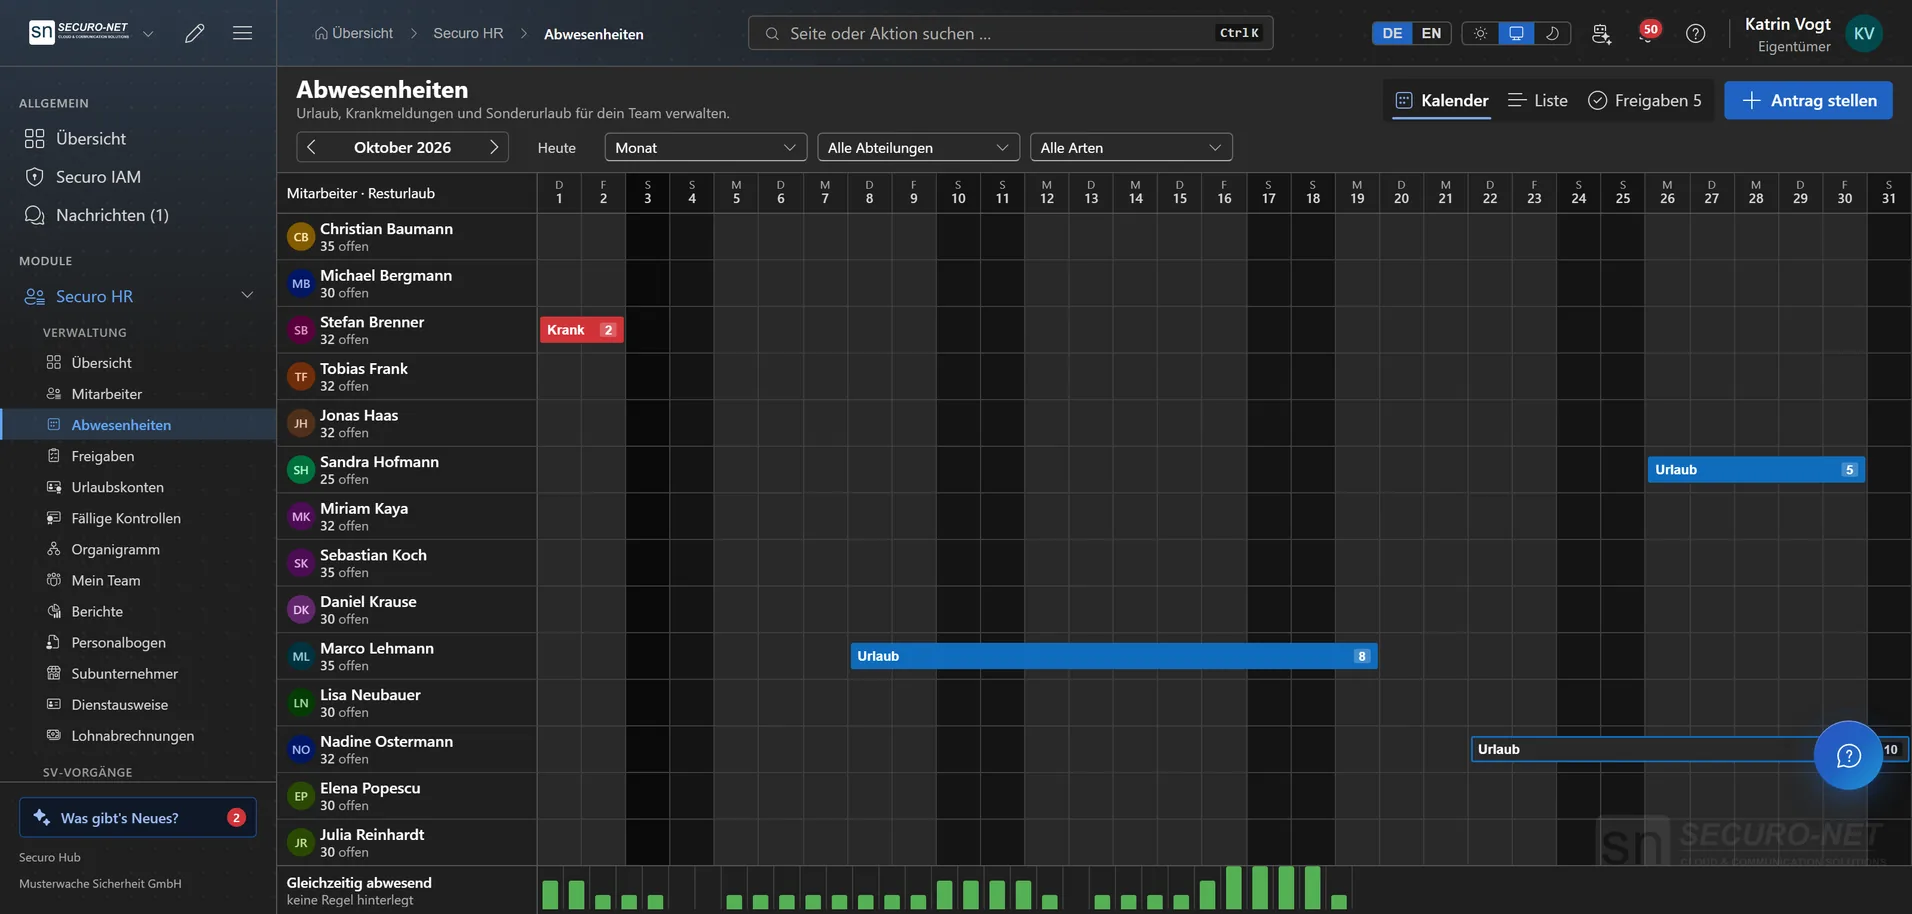
Task: Switch language to EN
Action: (x=1431, y=33)
